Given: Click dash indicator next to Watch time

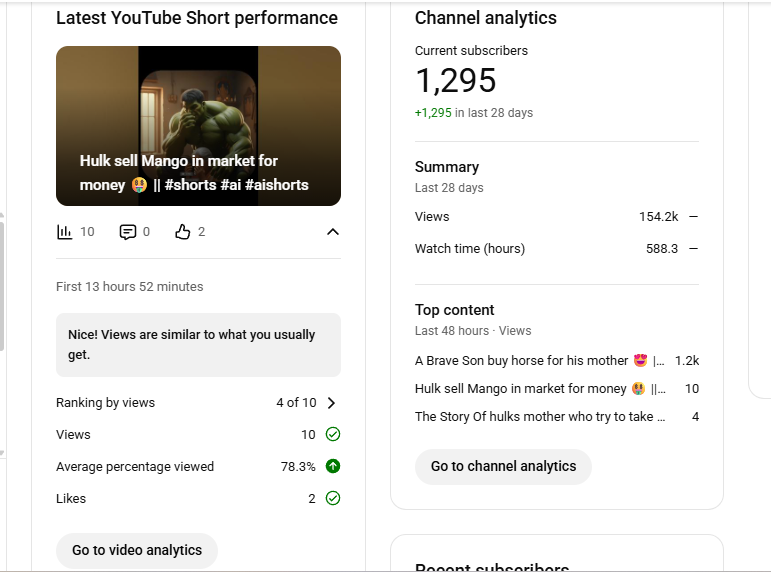Looking at the screenshot, I should [693, 249].
